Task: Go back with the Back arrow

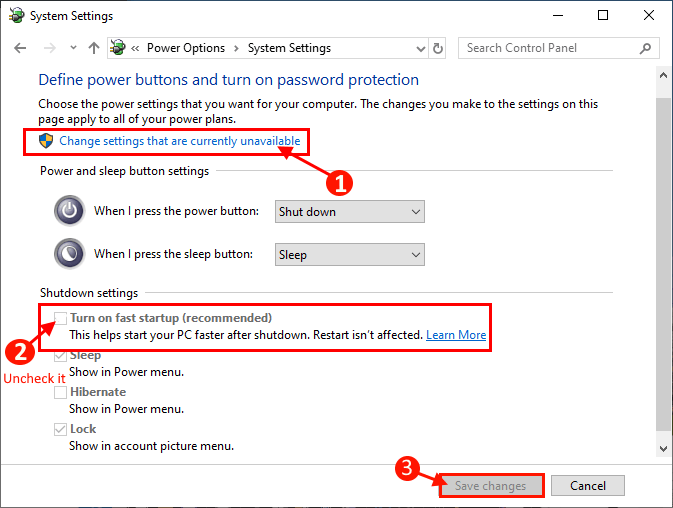Action: pos(20,48)
